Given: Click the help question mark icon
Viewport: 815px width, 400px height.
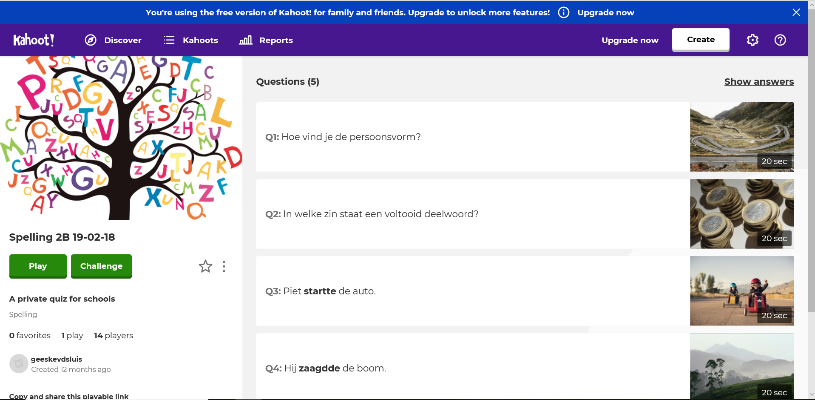Looking at the screenshot, I should coord(781,40).
